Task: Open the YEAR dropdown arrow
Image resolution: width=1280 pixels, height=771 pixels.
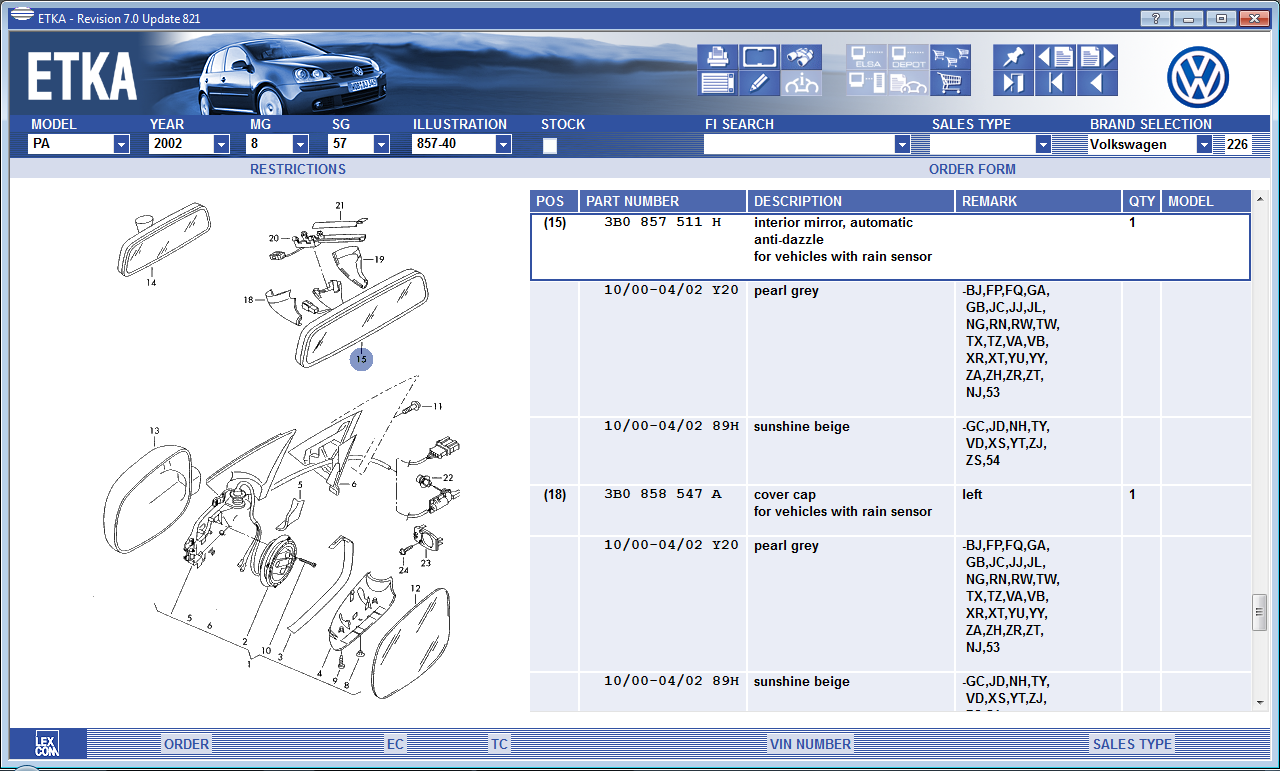Action: tap(221, 145)
